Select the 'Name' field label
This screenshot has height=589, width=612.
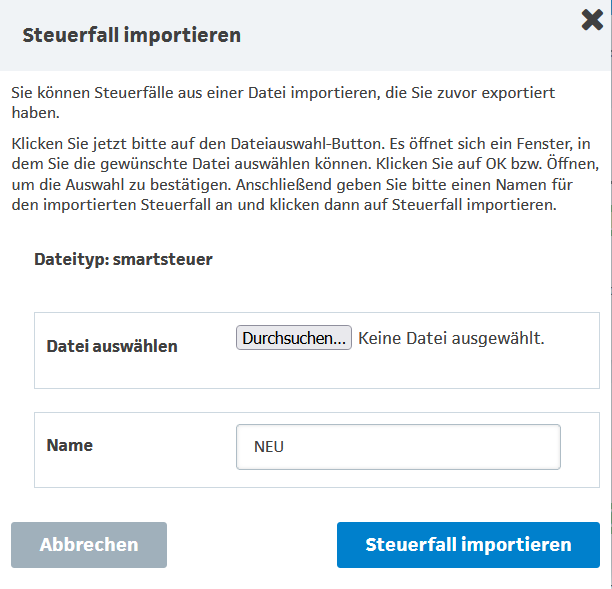(x=70, y=445)
